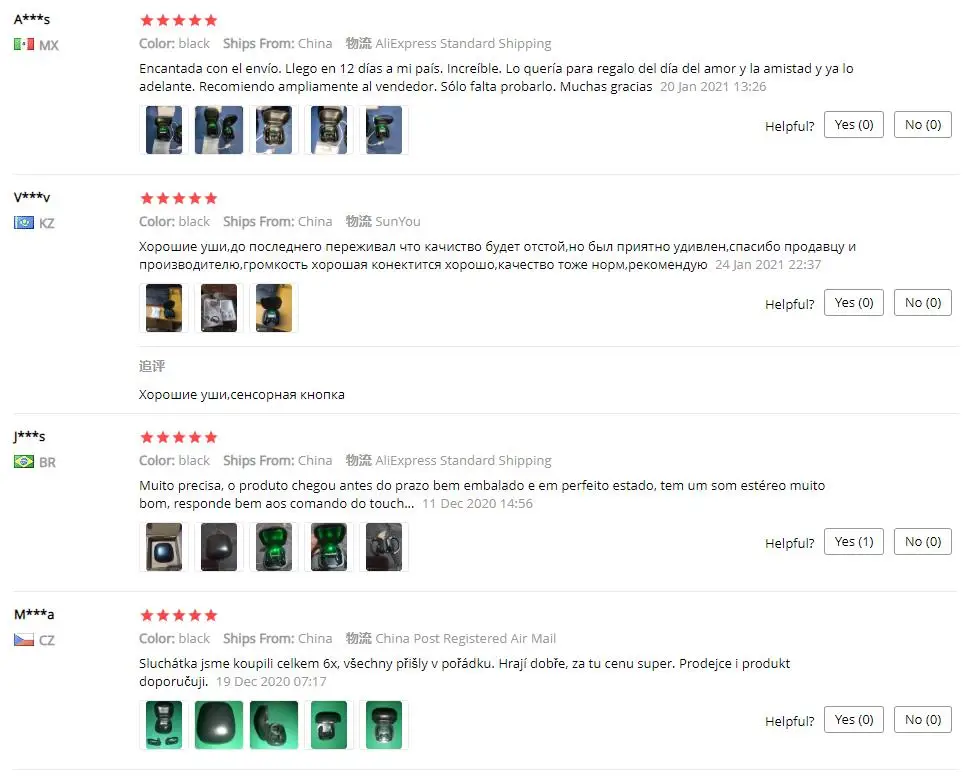Click No helpful on A***s review

[922, 125]
